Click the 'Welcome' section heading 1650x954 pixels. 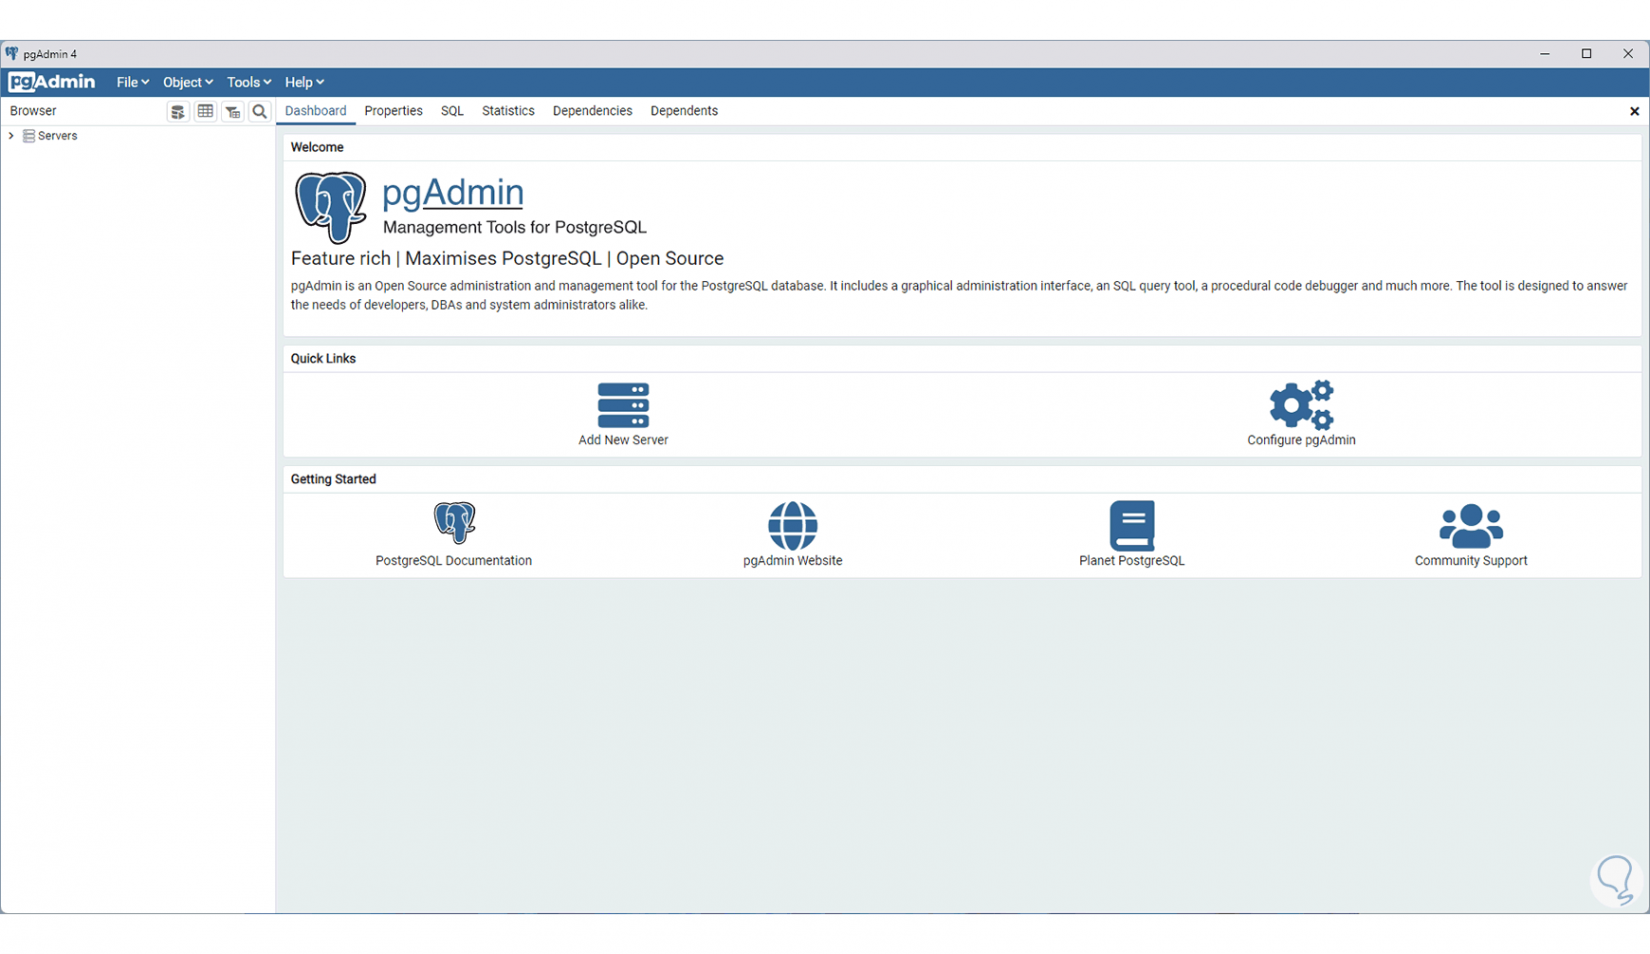pos(317,147)
